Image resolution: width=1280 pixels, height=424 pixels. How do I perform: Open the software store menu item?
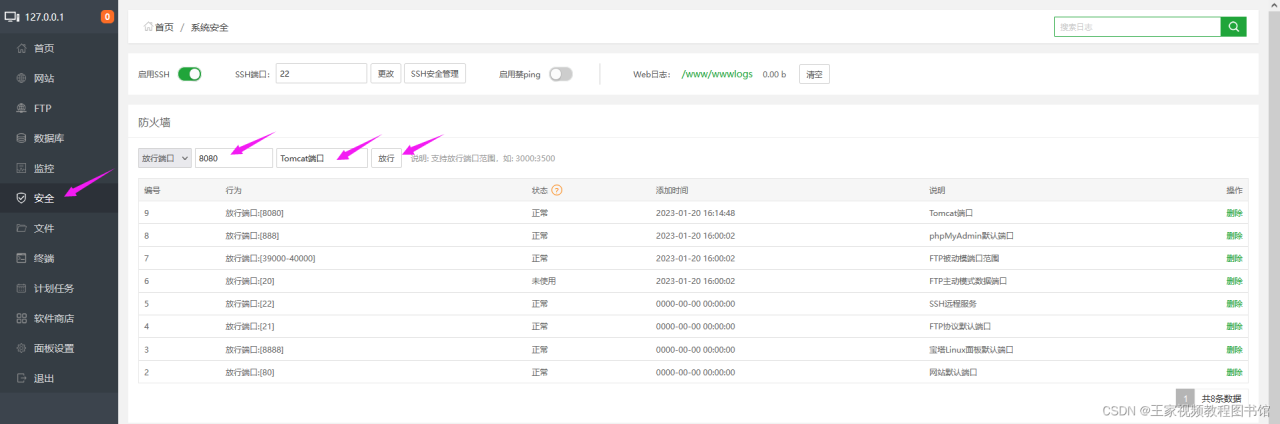tap(52, 318)
